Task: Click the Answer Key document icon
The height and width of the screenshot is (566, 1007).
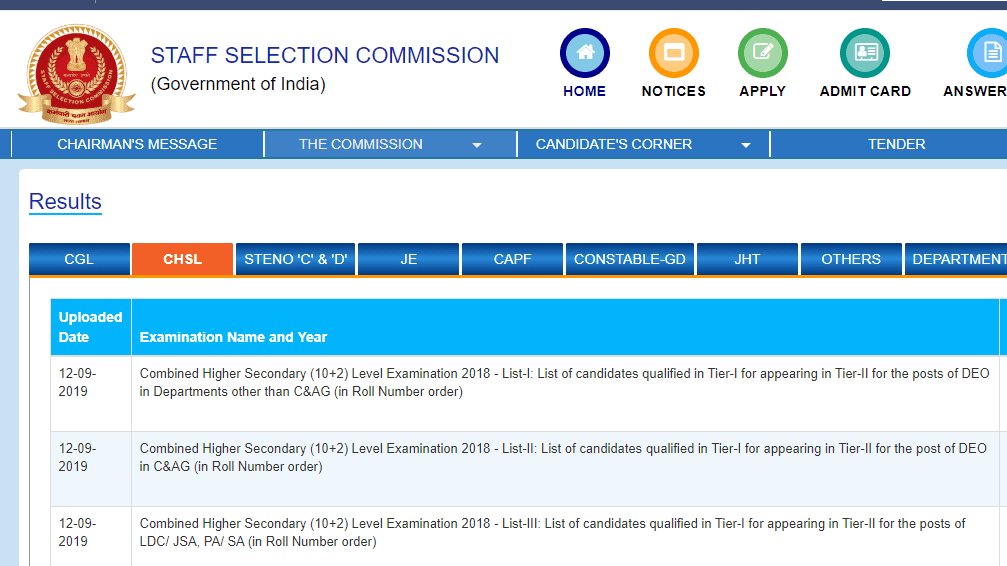Action: pos(989,54)
